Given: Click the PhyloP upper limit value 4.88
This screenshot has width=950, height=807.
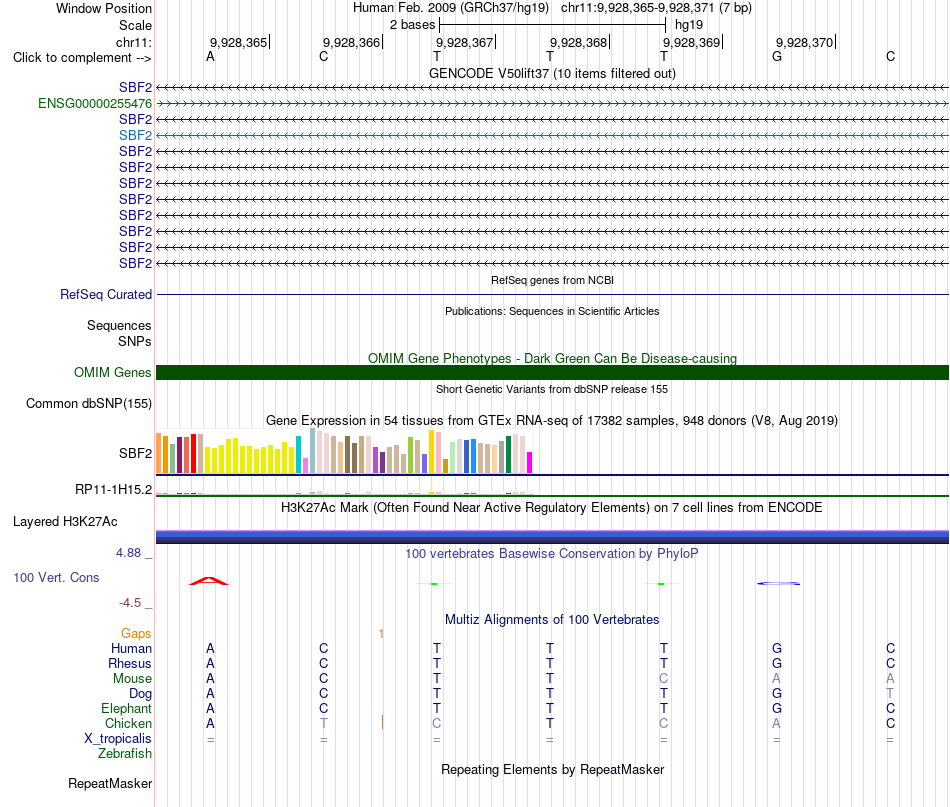Looking at the screenshot, I should (128, 553).
